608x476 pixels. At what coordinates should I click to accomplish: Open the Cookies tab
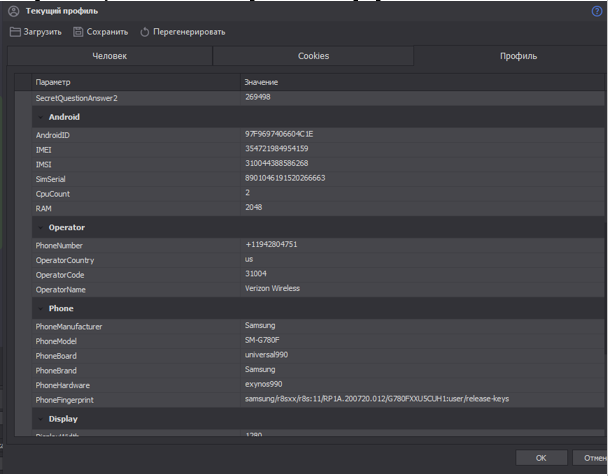(x=313, y=56)
